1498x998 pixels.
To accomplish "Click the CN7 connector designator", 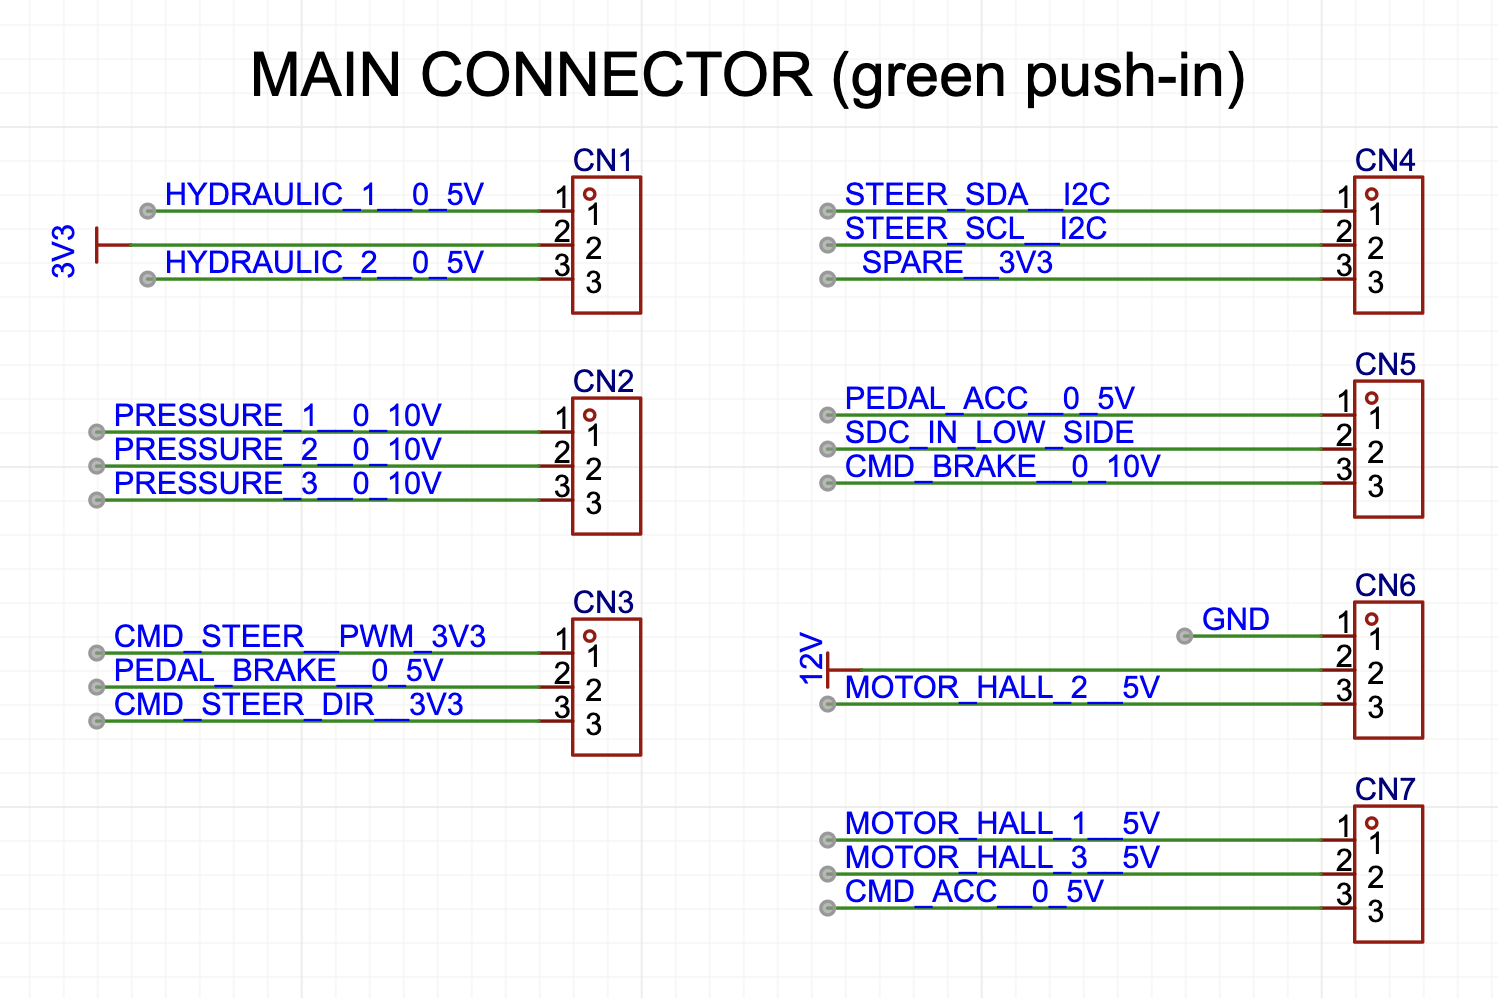I will click(x=1385, y=789).
